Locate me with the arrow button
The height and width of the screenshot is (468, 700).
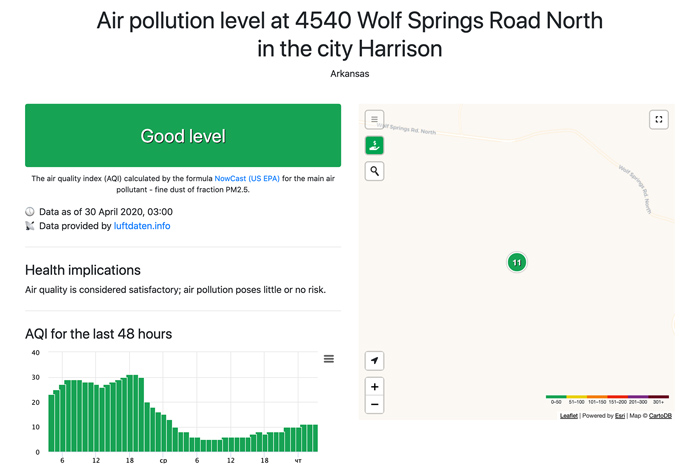[x=374, y=360]
